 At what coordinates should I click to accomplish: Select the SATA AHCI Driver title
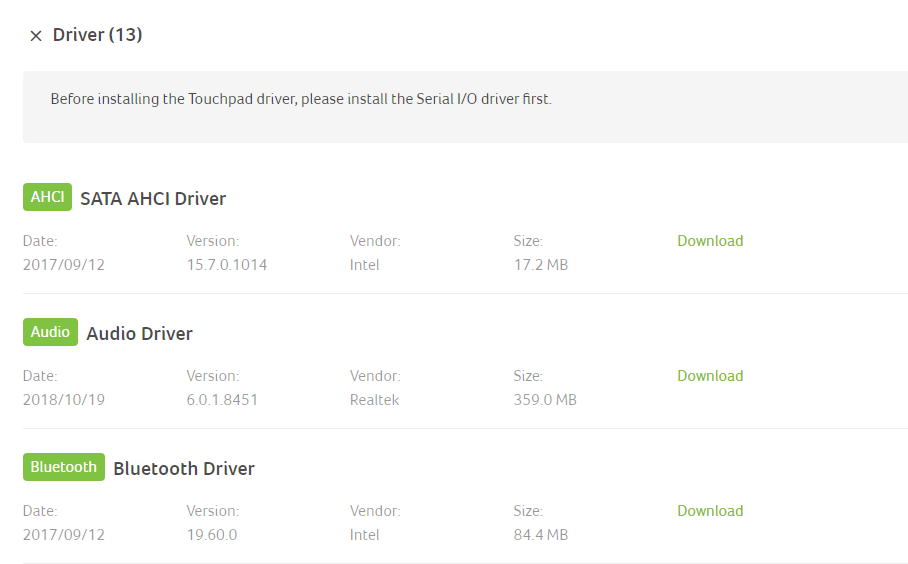[153, 199]
